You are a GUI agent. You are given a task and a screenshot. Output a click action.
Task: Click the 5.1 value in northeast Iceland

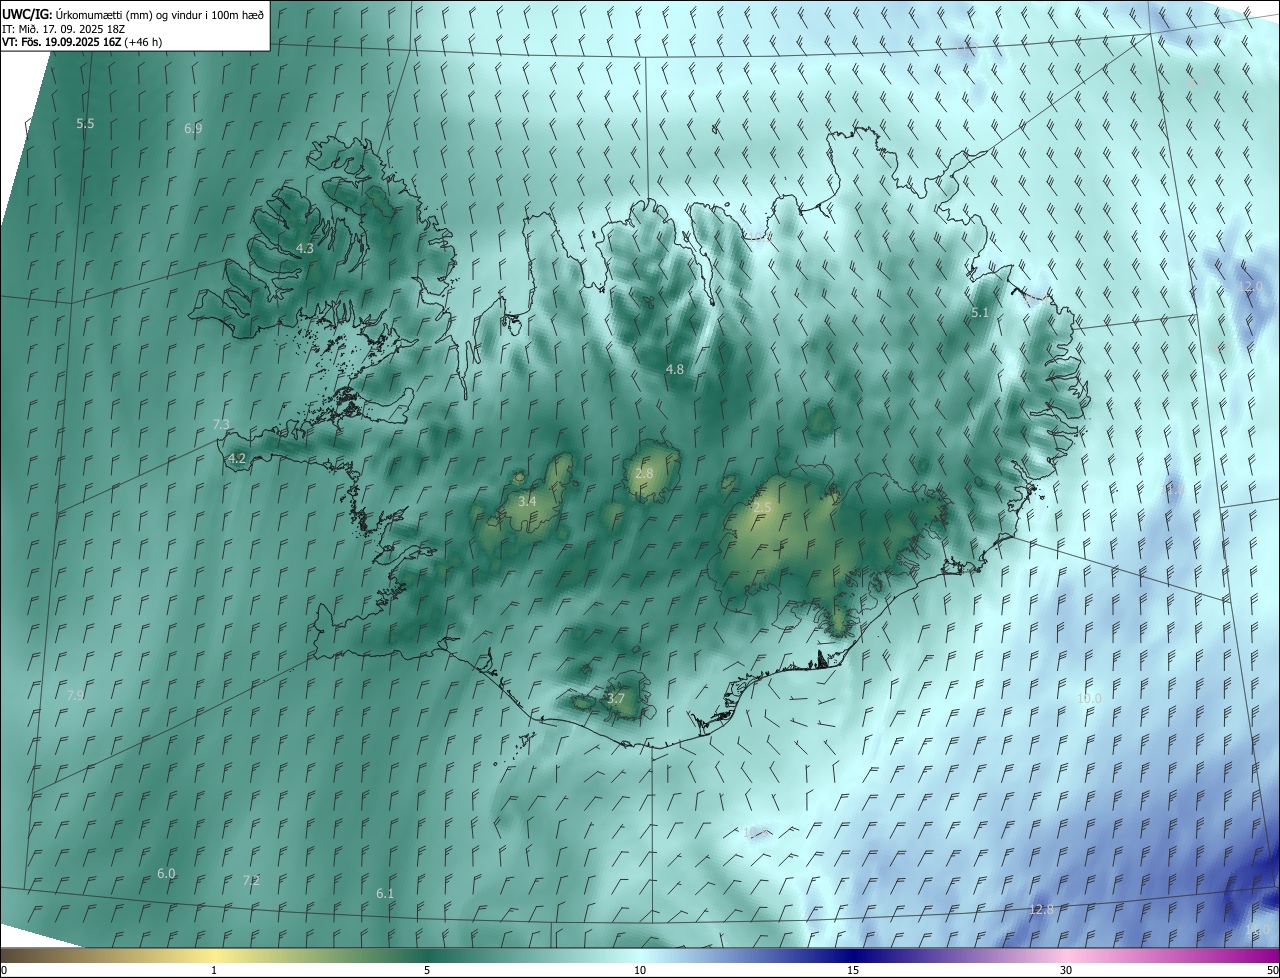coord(980,313)
